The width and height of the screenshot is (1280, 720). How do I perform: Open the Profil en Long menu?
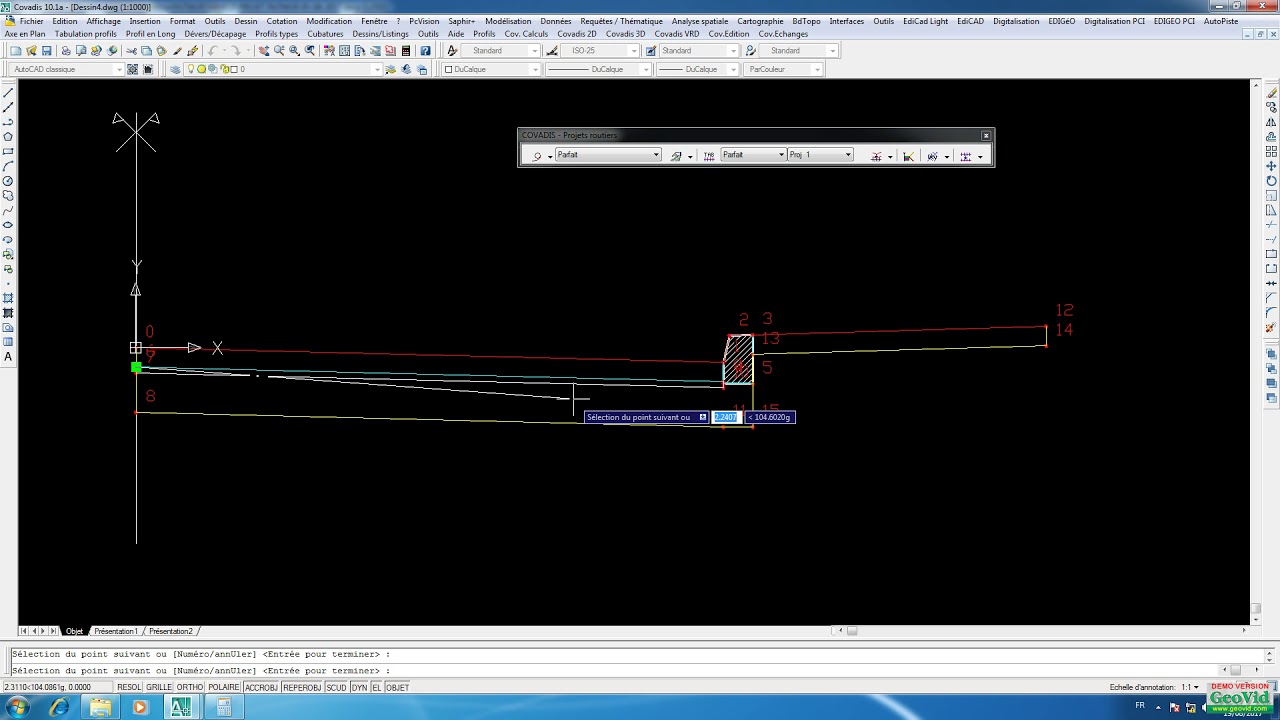(x=150, y=34)
